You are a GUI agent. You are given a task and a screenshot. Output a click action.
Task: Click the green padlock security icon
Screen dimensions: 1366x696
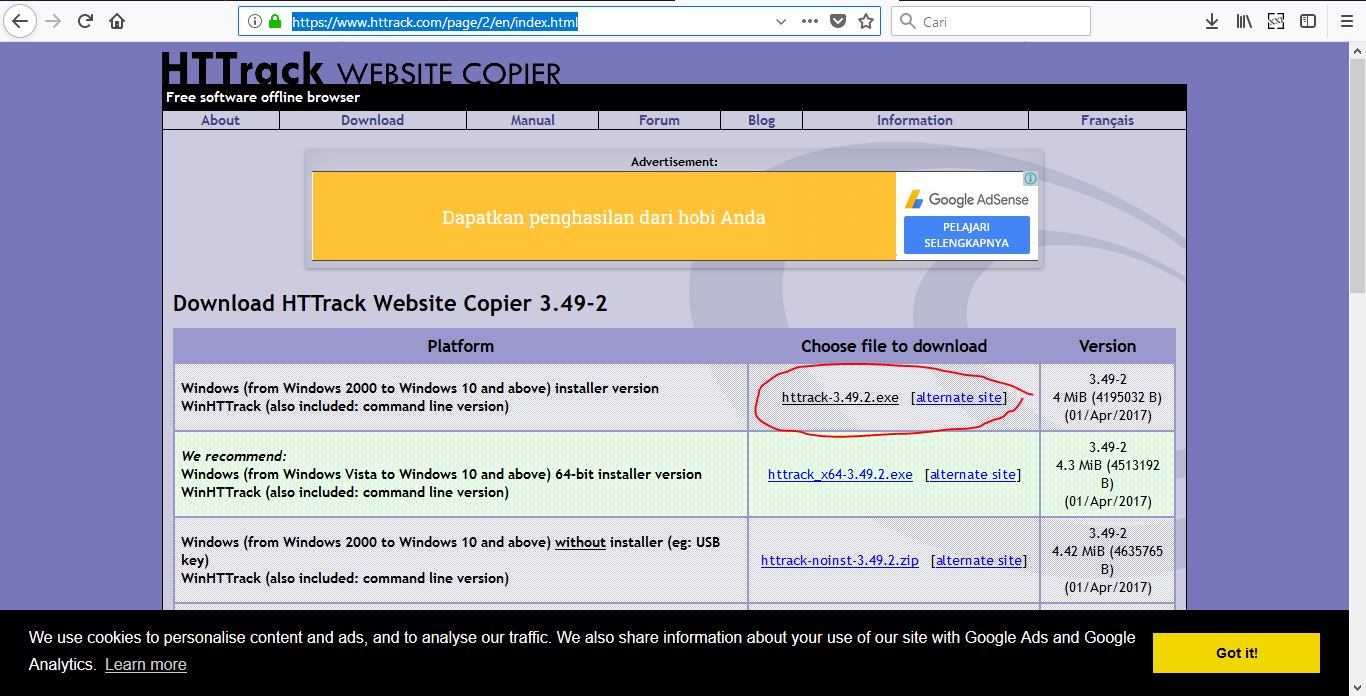(275, 21)
